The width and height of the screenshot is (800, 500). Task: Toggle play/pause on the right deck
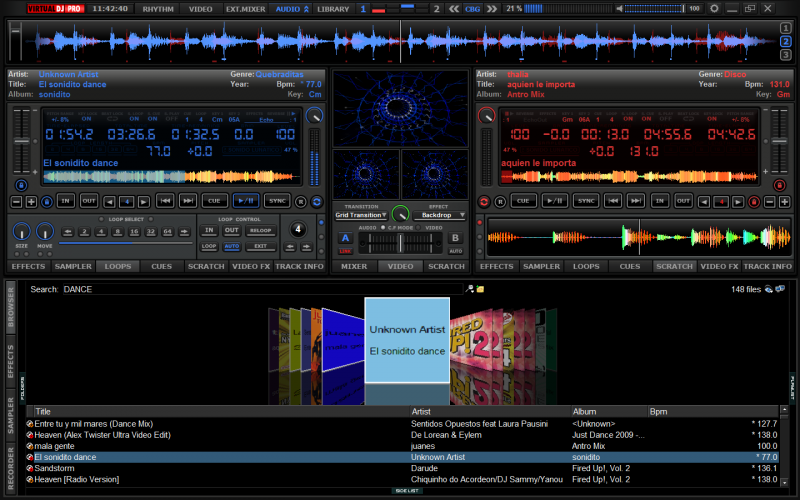point(555,201)
